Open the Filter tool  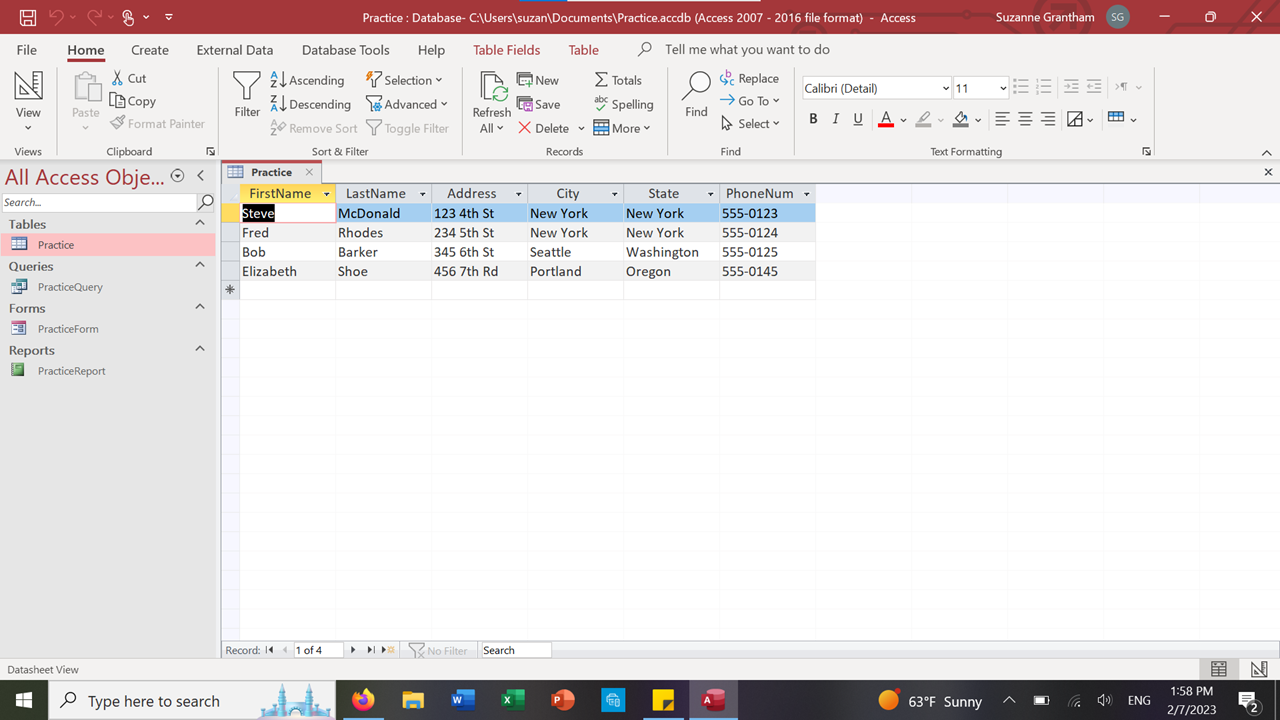coord(247,95)
